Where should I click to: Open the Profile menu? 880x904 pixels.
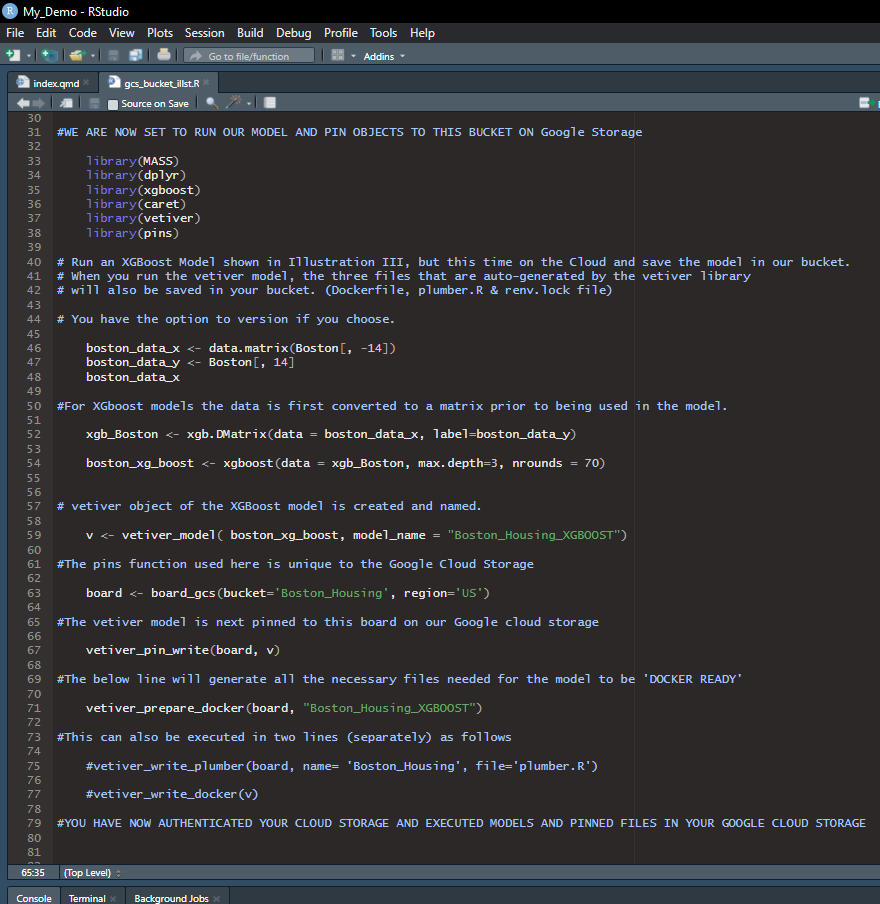[x=340, y=33]
